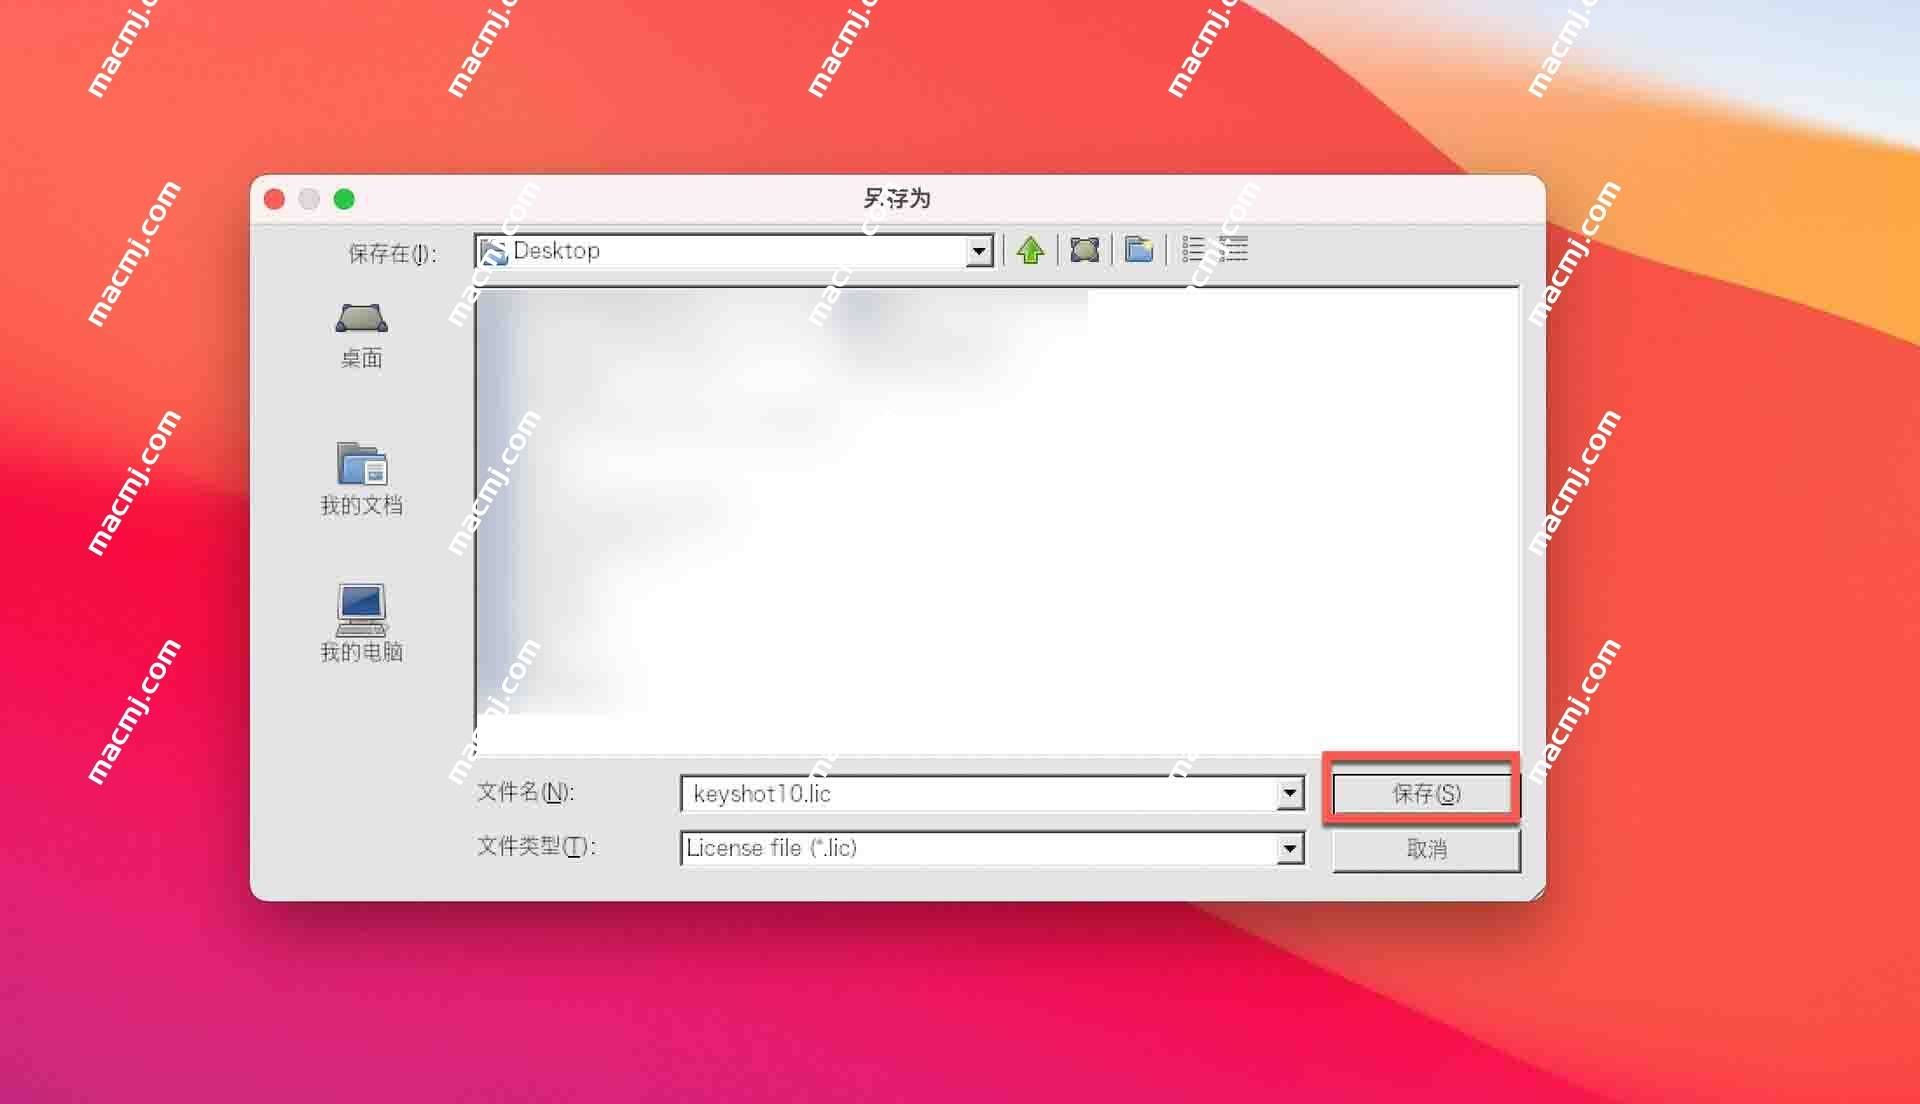This screenshot has width=1920, height=1104.
Task: Switch to list view icon
Action: click(x=1193, y=250)
